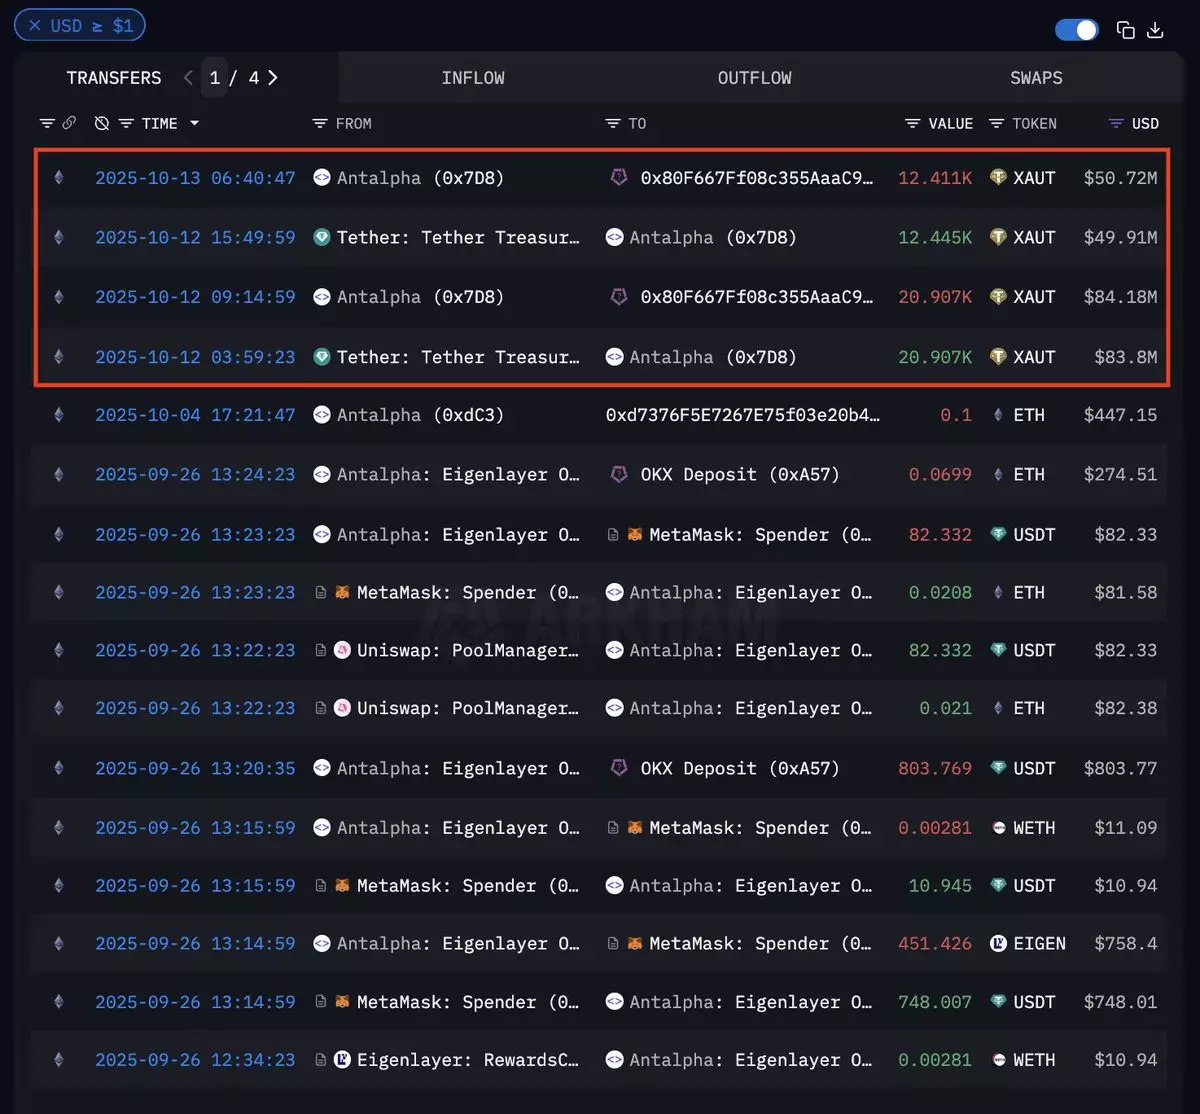Filter by VALUE column icon
Screen dimensions: 1200x1114
click(912, 124)
